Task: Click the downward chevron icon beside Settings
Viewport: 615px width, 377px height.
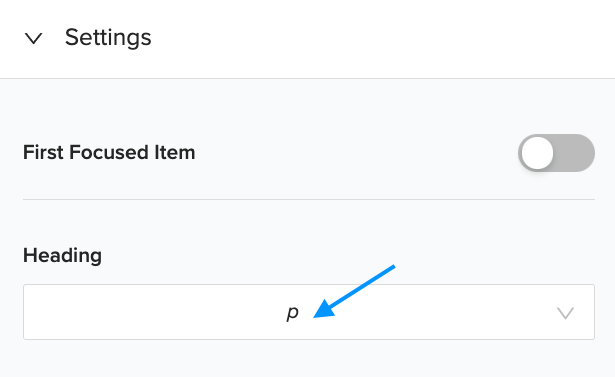Action: pyautogui.click(x=33, y=38)
